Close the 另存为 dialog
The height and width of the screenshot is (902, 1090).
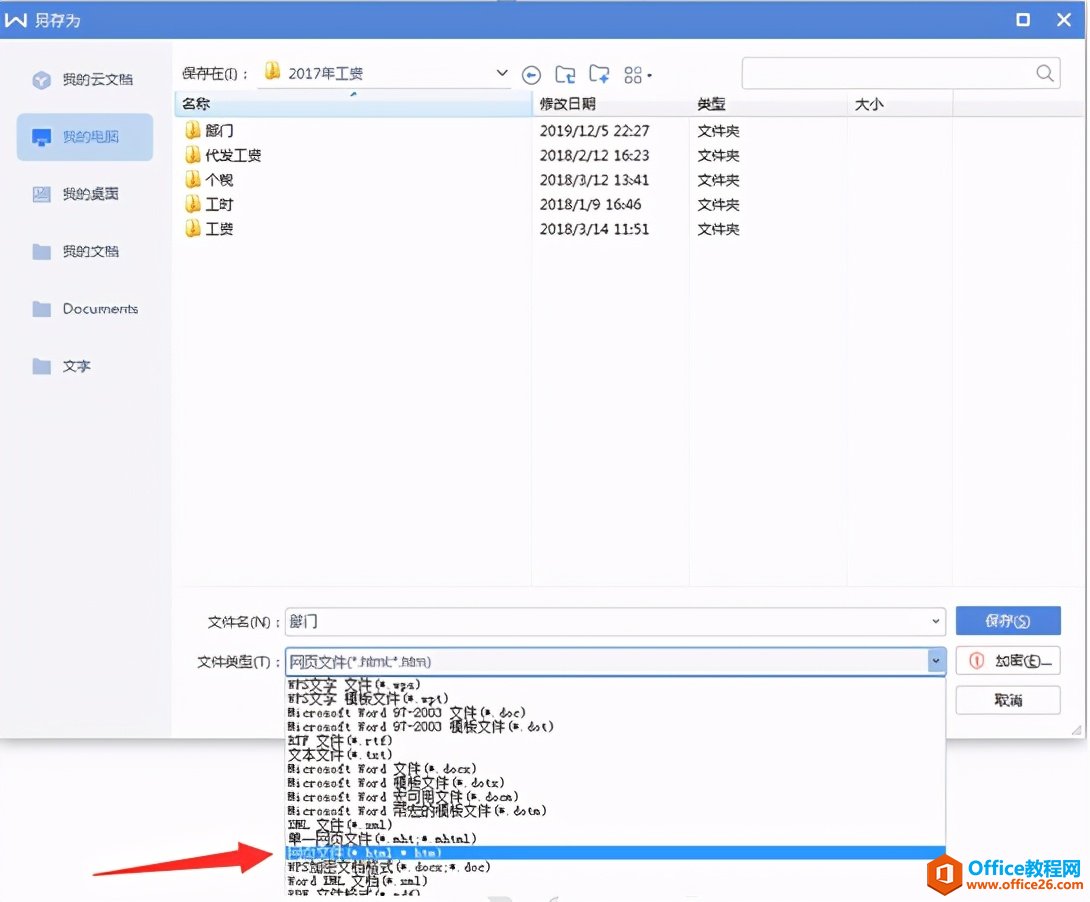pos(1064,19)
